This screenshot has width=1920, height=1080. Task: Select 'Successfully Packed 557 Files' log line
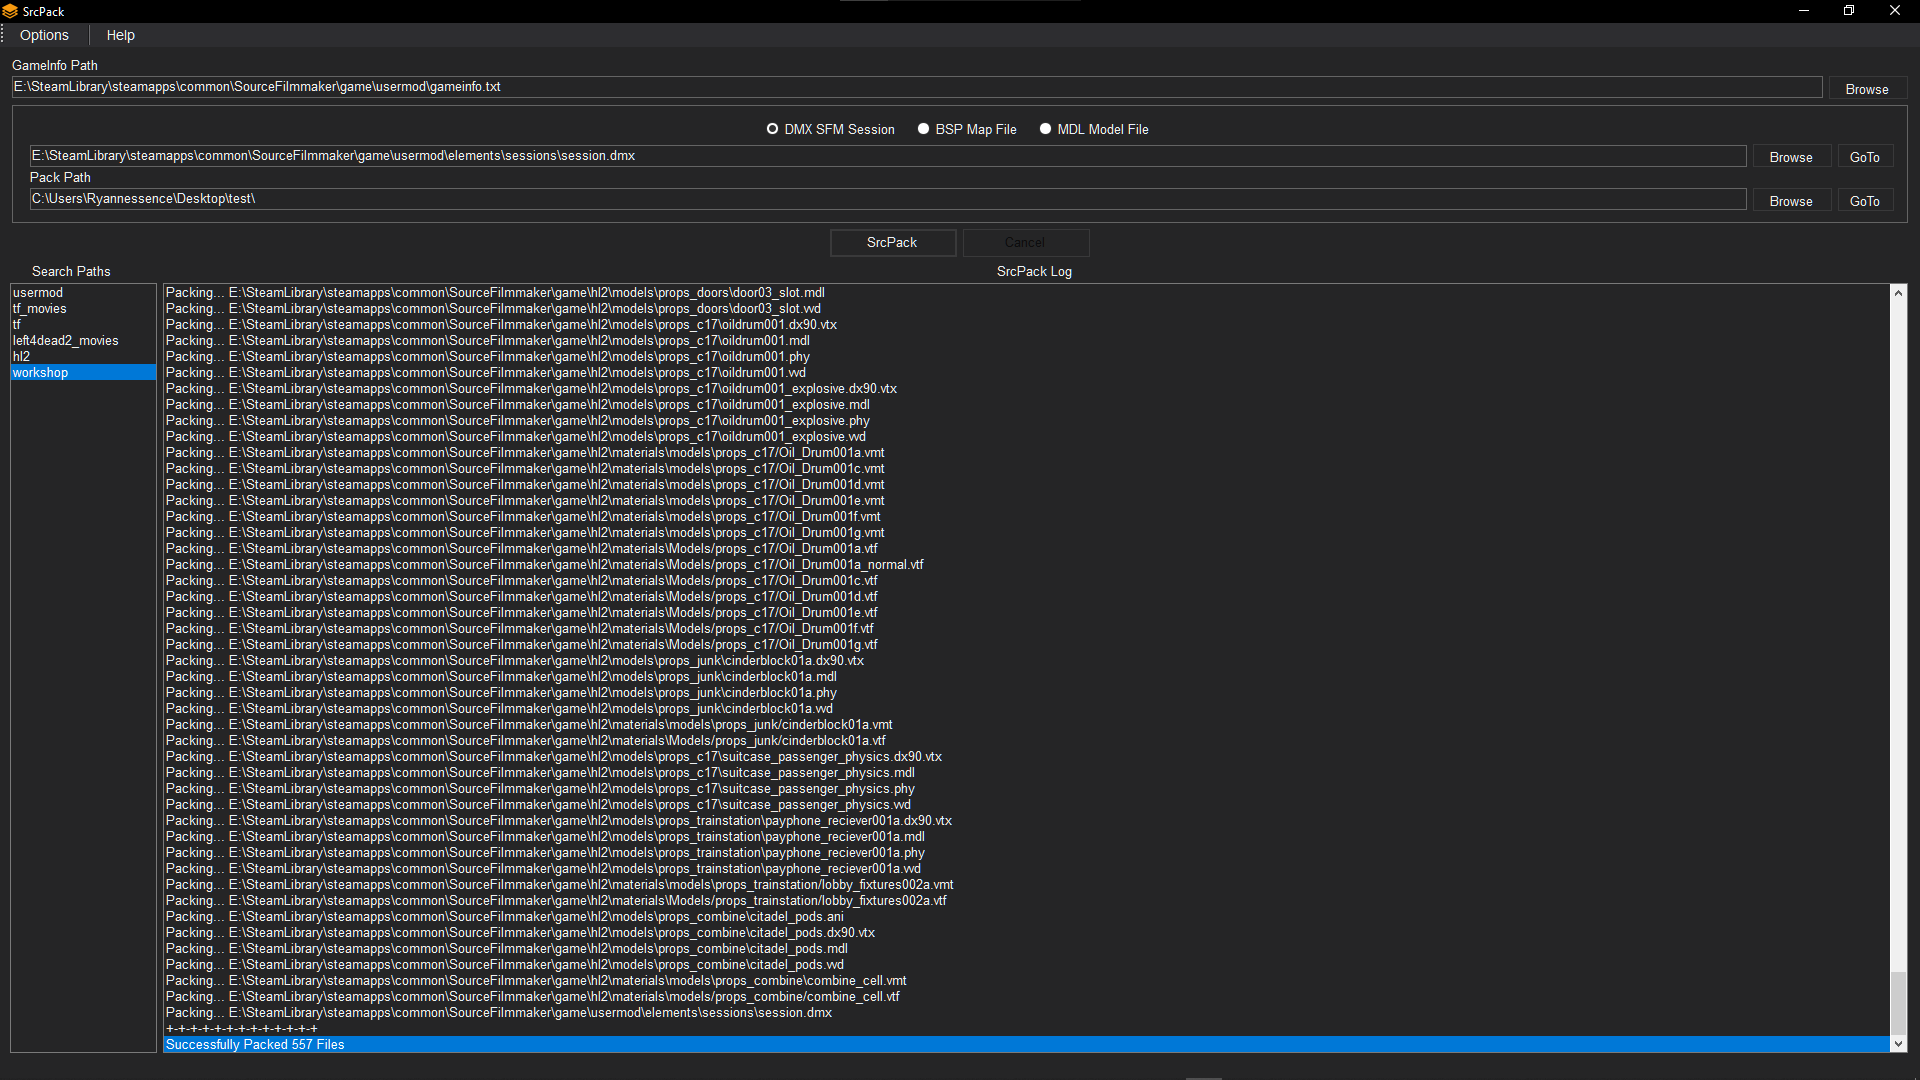coord(1026,1045)
